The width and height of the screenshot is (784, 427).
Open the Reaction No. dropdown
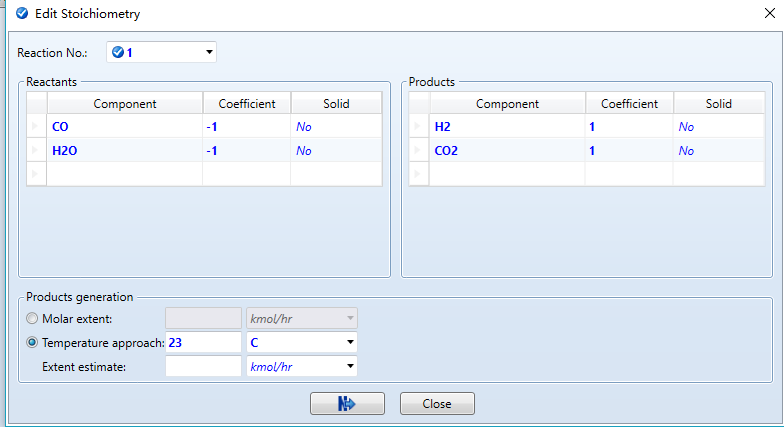point(209,52)
